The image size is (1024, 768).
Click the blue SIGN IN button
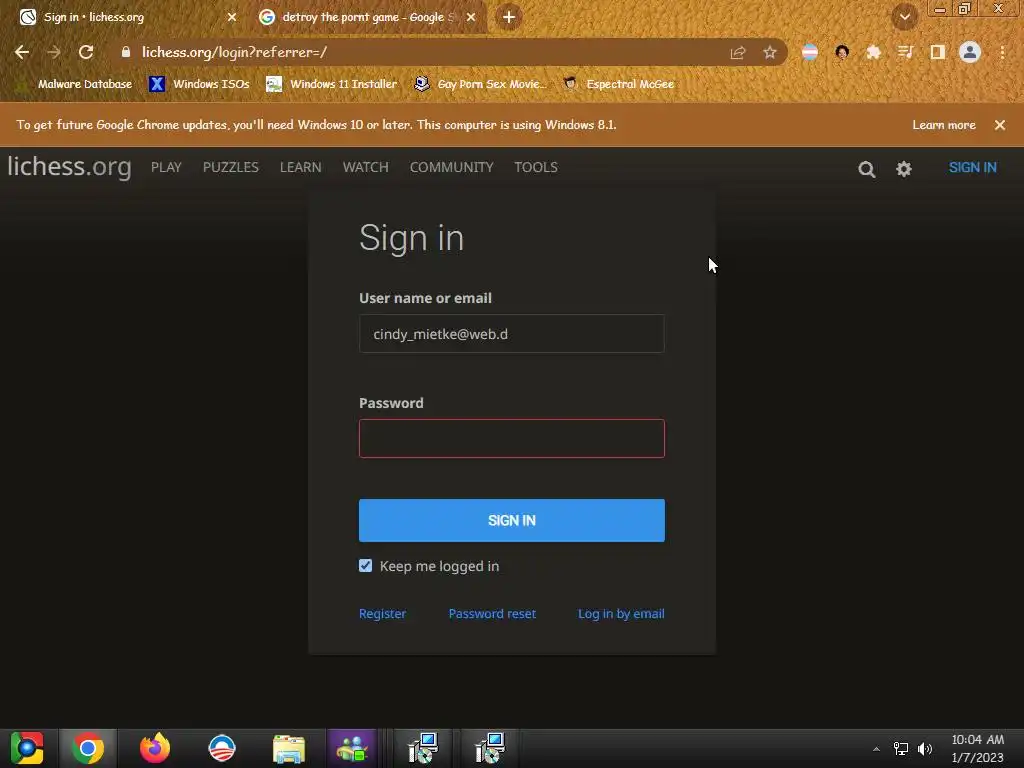tap(512, 520)
